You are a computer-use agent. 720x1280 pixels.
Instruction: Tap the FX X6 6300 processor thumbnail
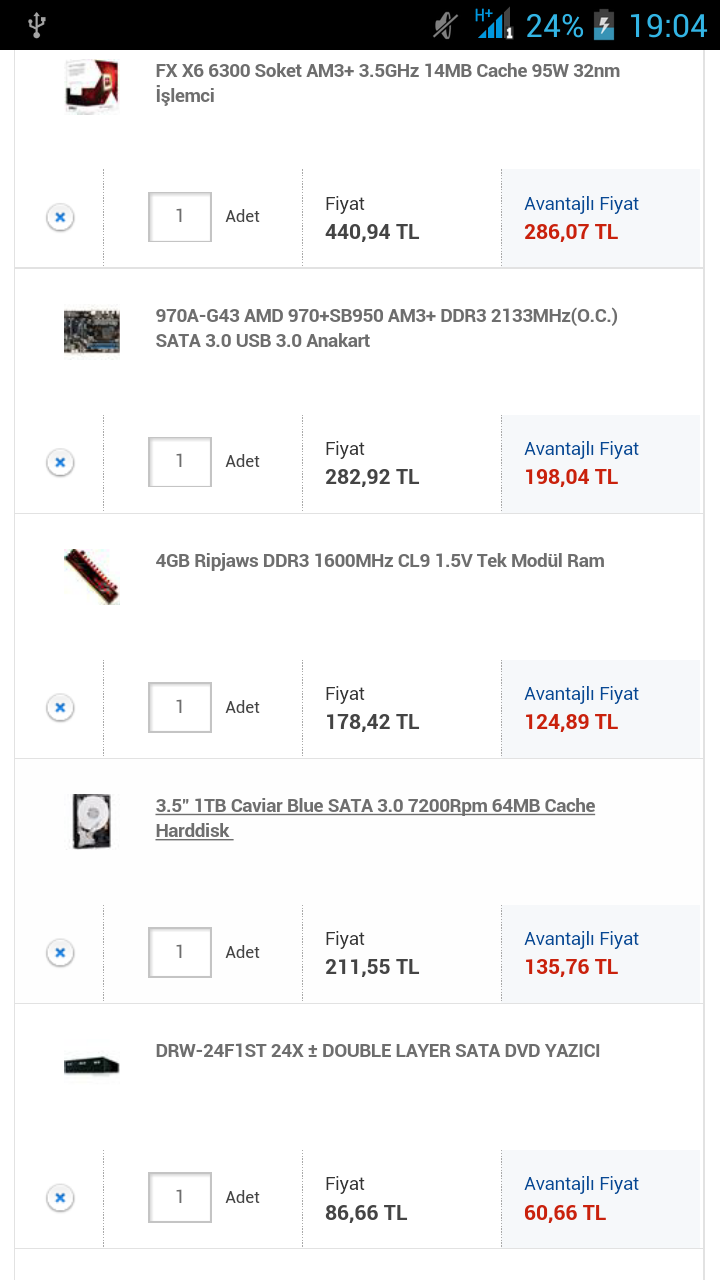(92, 86)
